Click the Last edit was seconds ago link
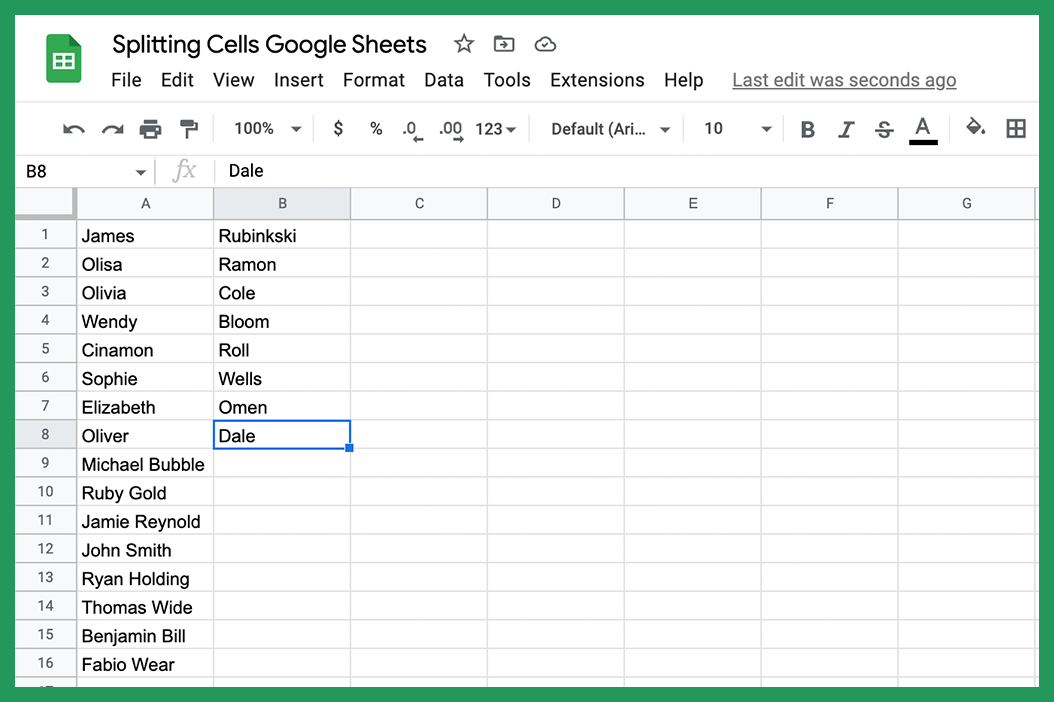Image resolution: width=1054 pixels, height=702 pixels. (x=843, y=80)
